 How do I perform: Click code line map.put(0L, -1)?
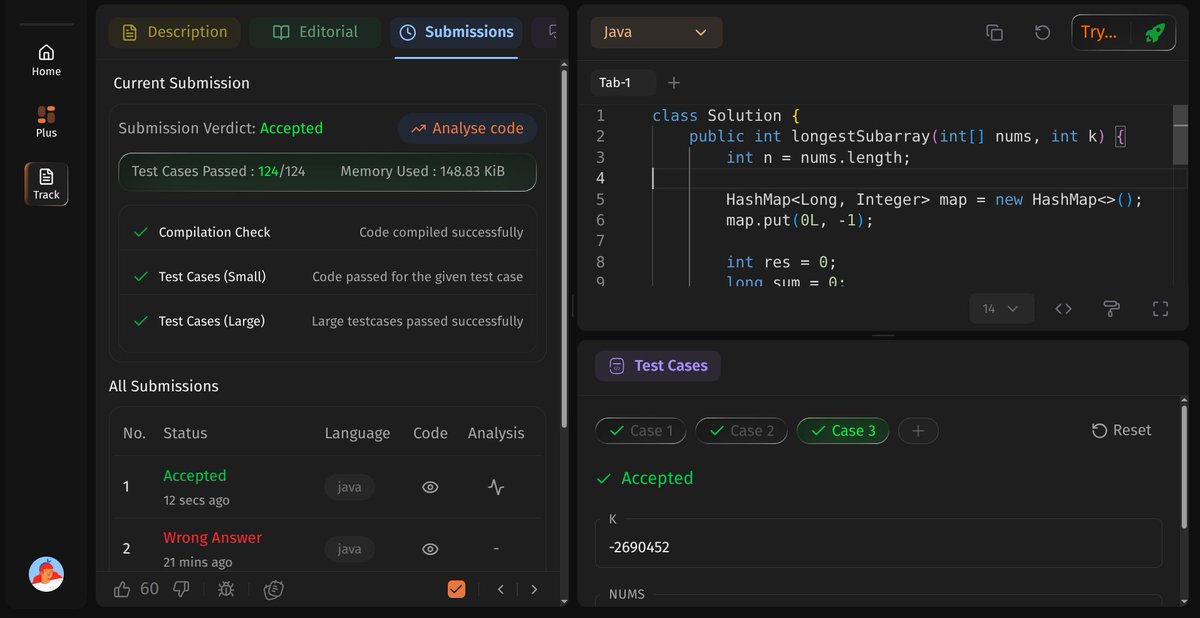[x=799, y=220]
